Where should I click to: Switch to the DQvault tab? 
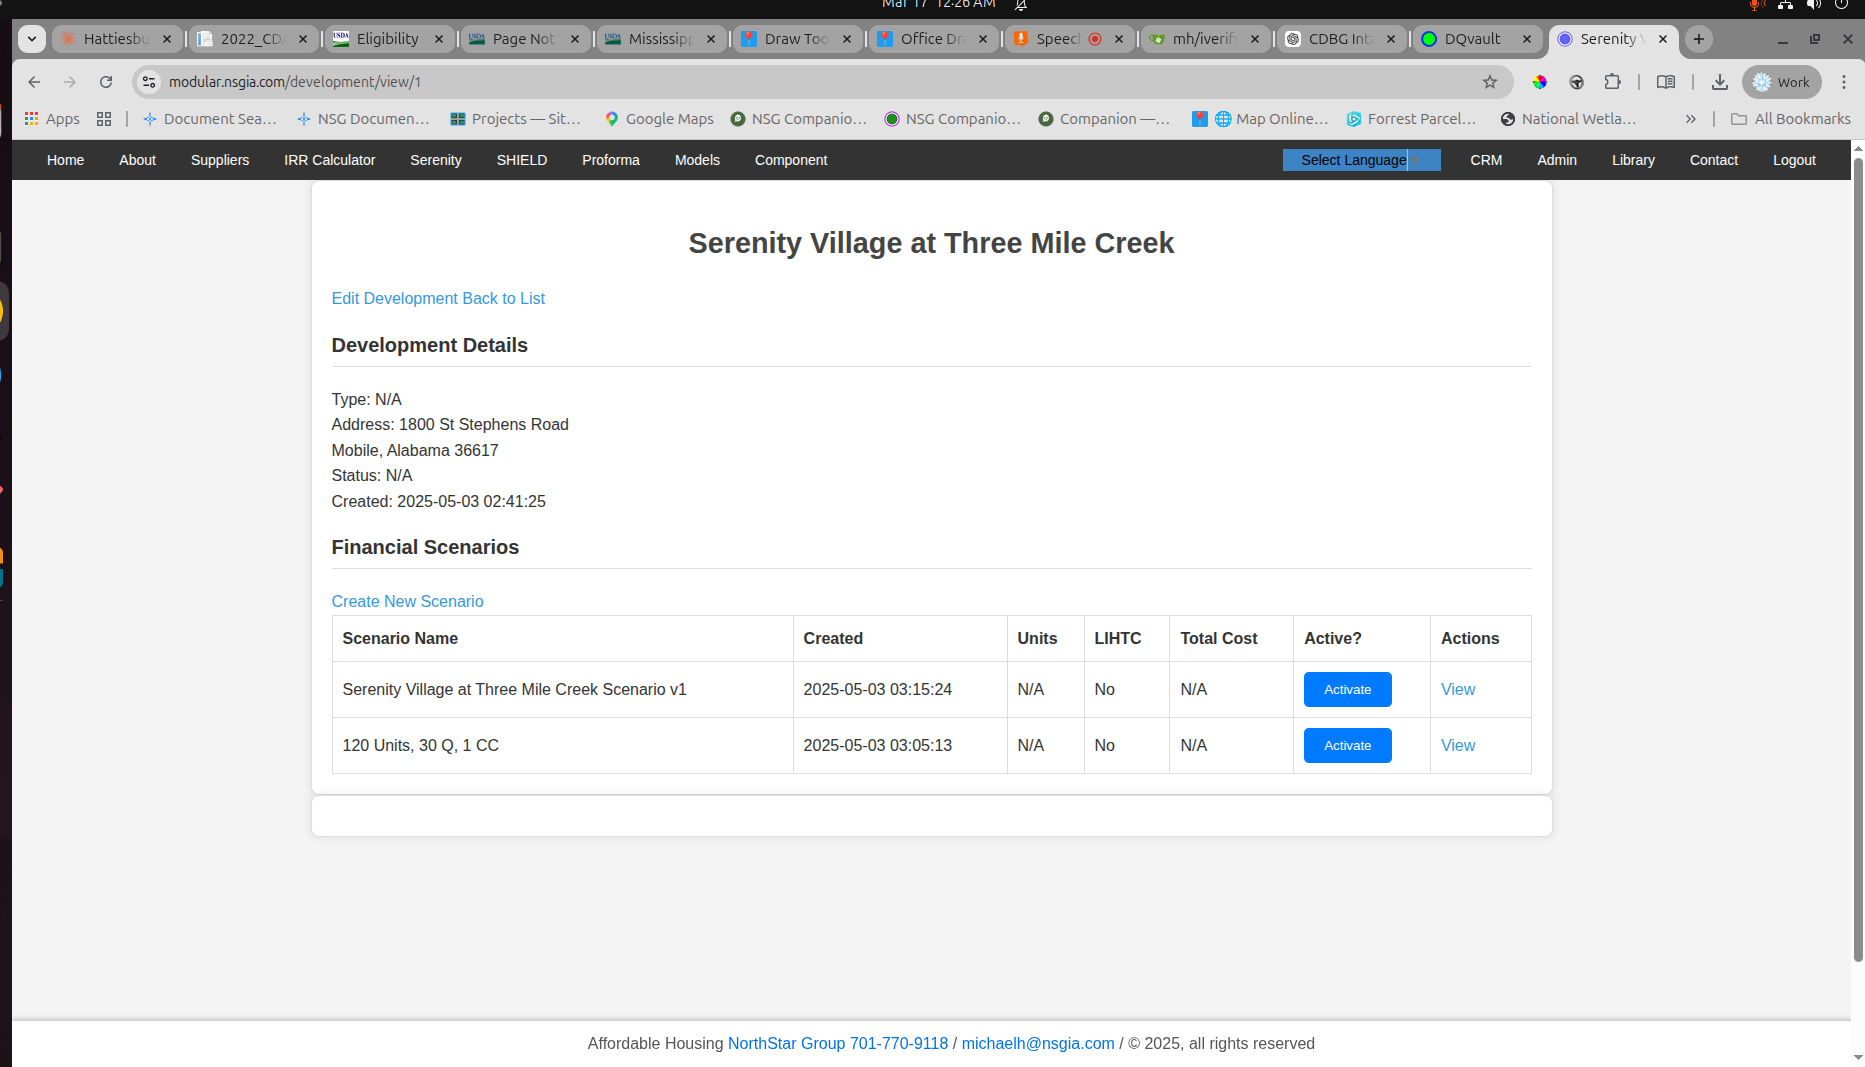point(1471,39)
